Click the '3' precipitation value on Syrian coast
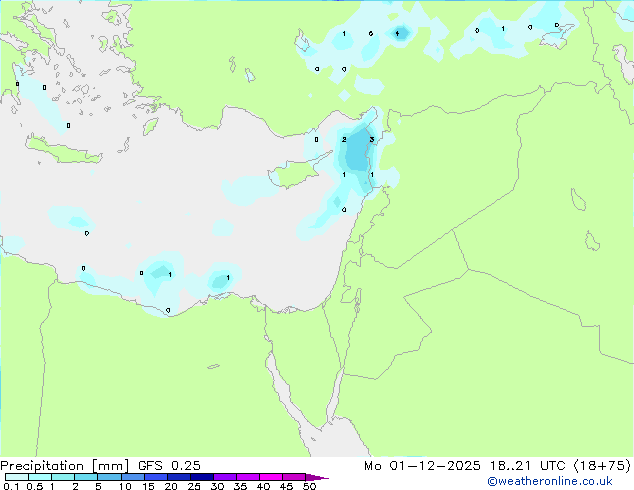Viewport: 634px width, 490px height. click(372, 140)
